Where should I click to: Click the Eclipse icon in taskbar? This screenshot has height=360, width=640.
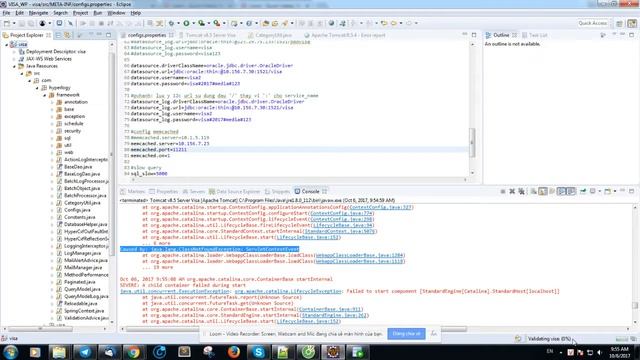pyautogui.click(x=333, y=352)
